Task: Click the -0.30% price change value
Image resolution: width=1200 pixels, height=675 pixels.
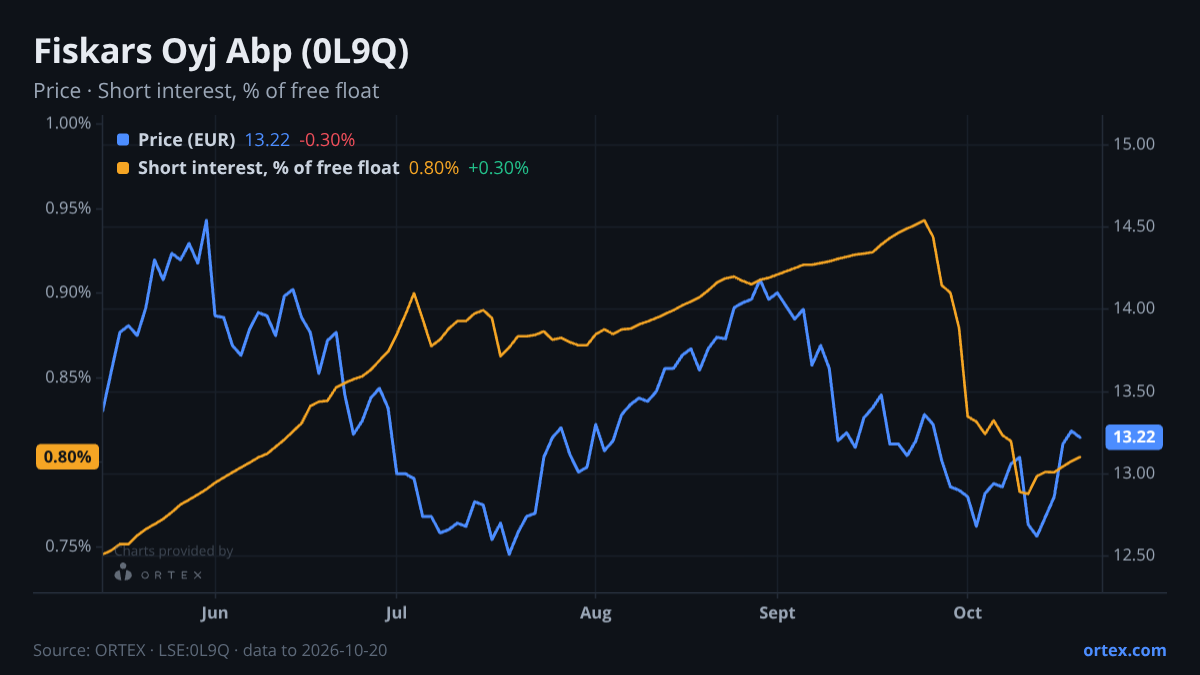Action: coord(327,140)
